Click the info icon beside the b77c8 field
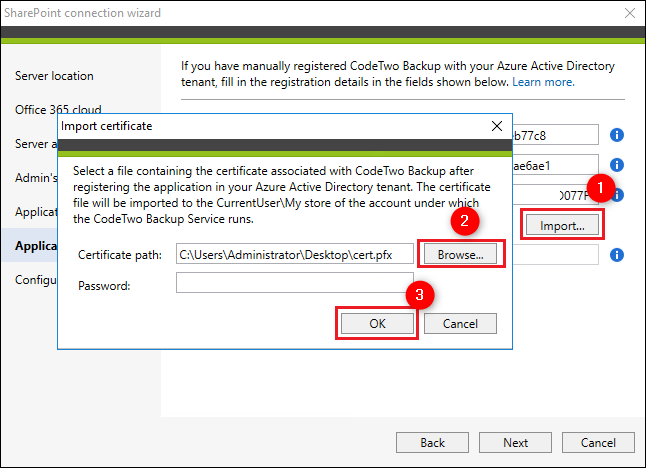 (x=616, y=135)
